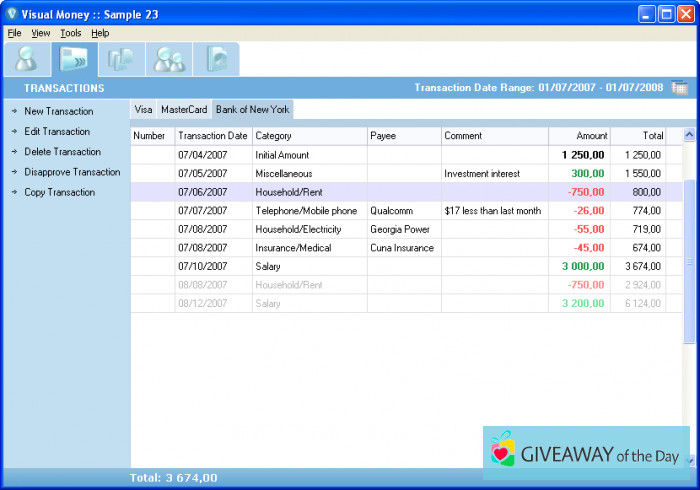This screenshot has width=700, height=490.
Task: Click the Visual Money title bar logo
Action: pos(12,14)
